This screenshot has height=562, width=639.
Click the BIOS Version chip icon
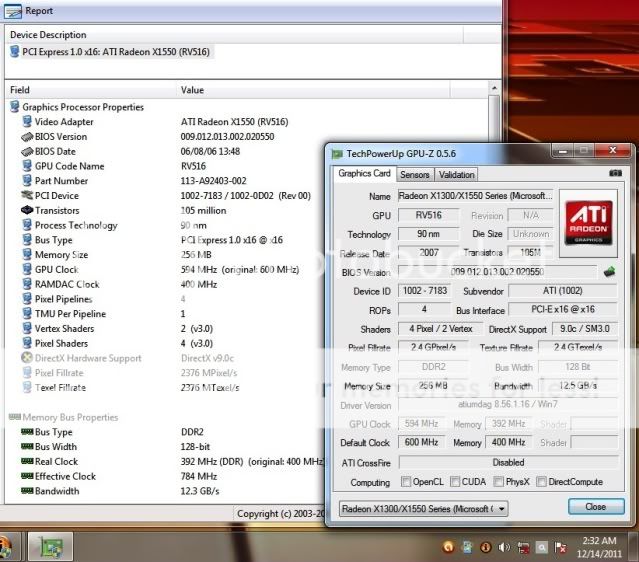pos(27,137)
